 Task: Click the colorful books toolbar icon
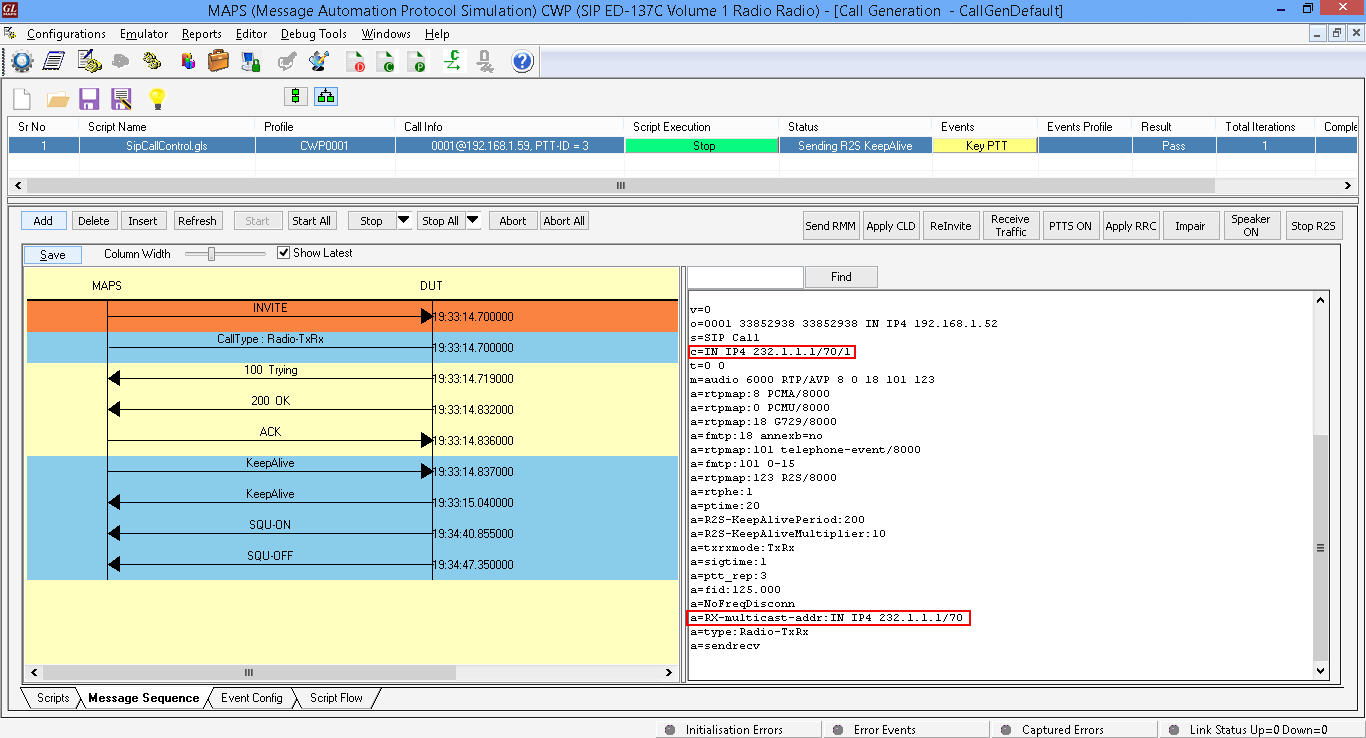tap(188, 62)
